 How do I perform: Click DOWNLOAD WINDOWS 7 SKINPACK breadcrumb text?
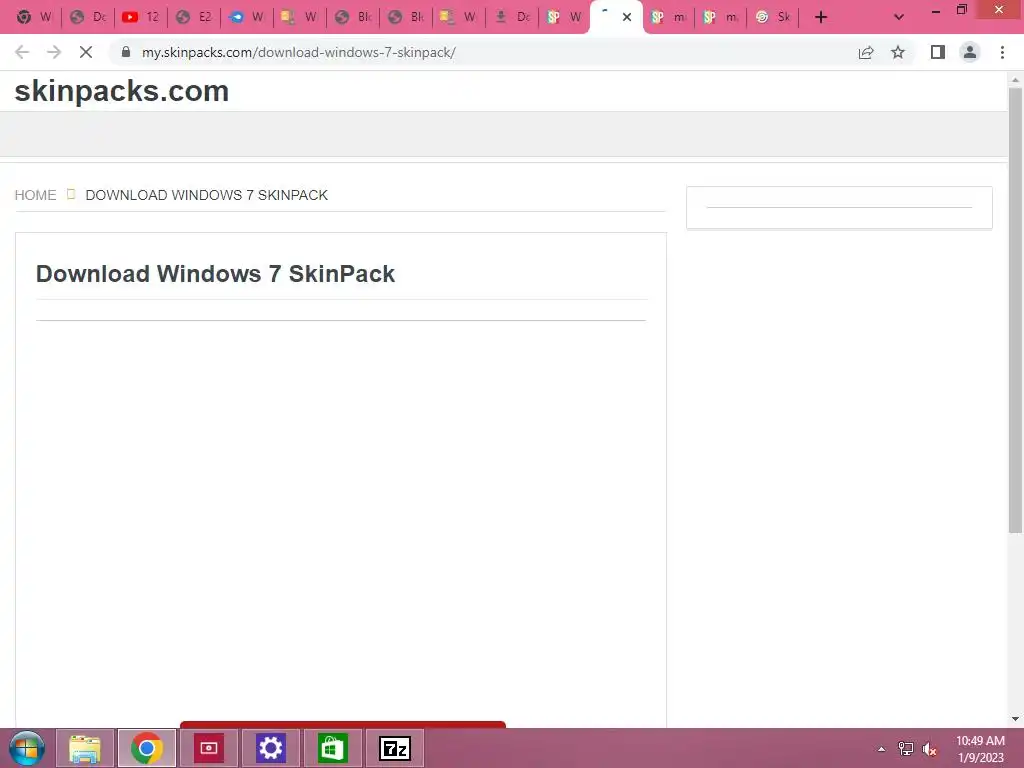click(x=206, y=195)
